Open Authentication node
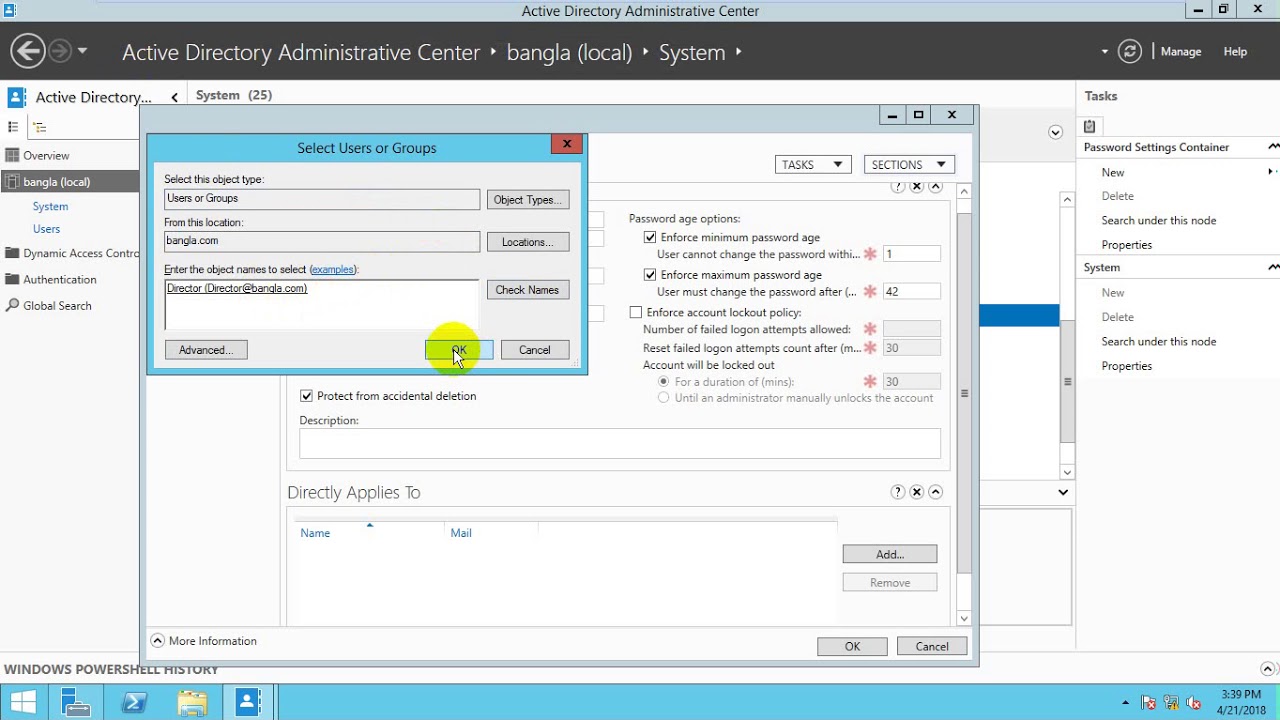1280x720 pixels. (x=59, y=280)
